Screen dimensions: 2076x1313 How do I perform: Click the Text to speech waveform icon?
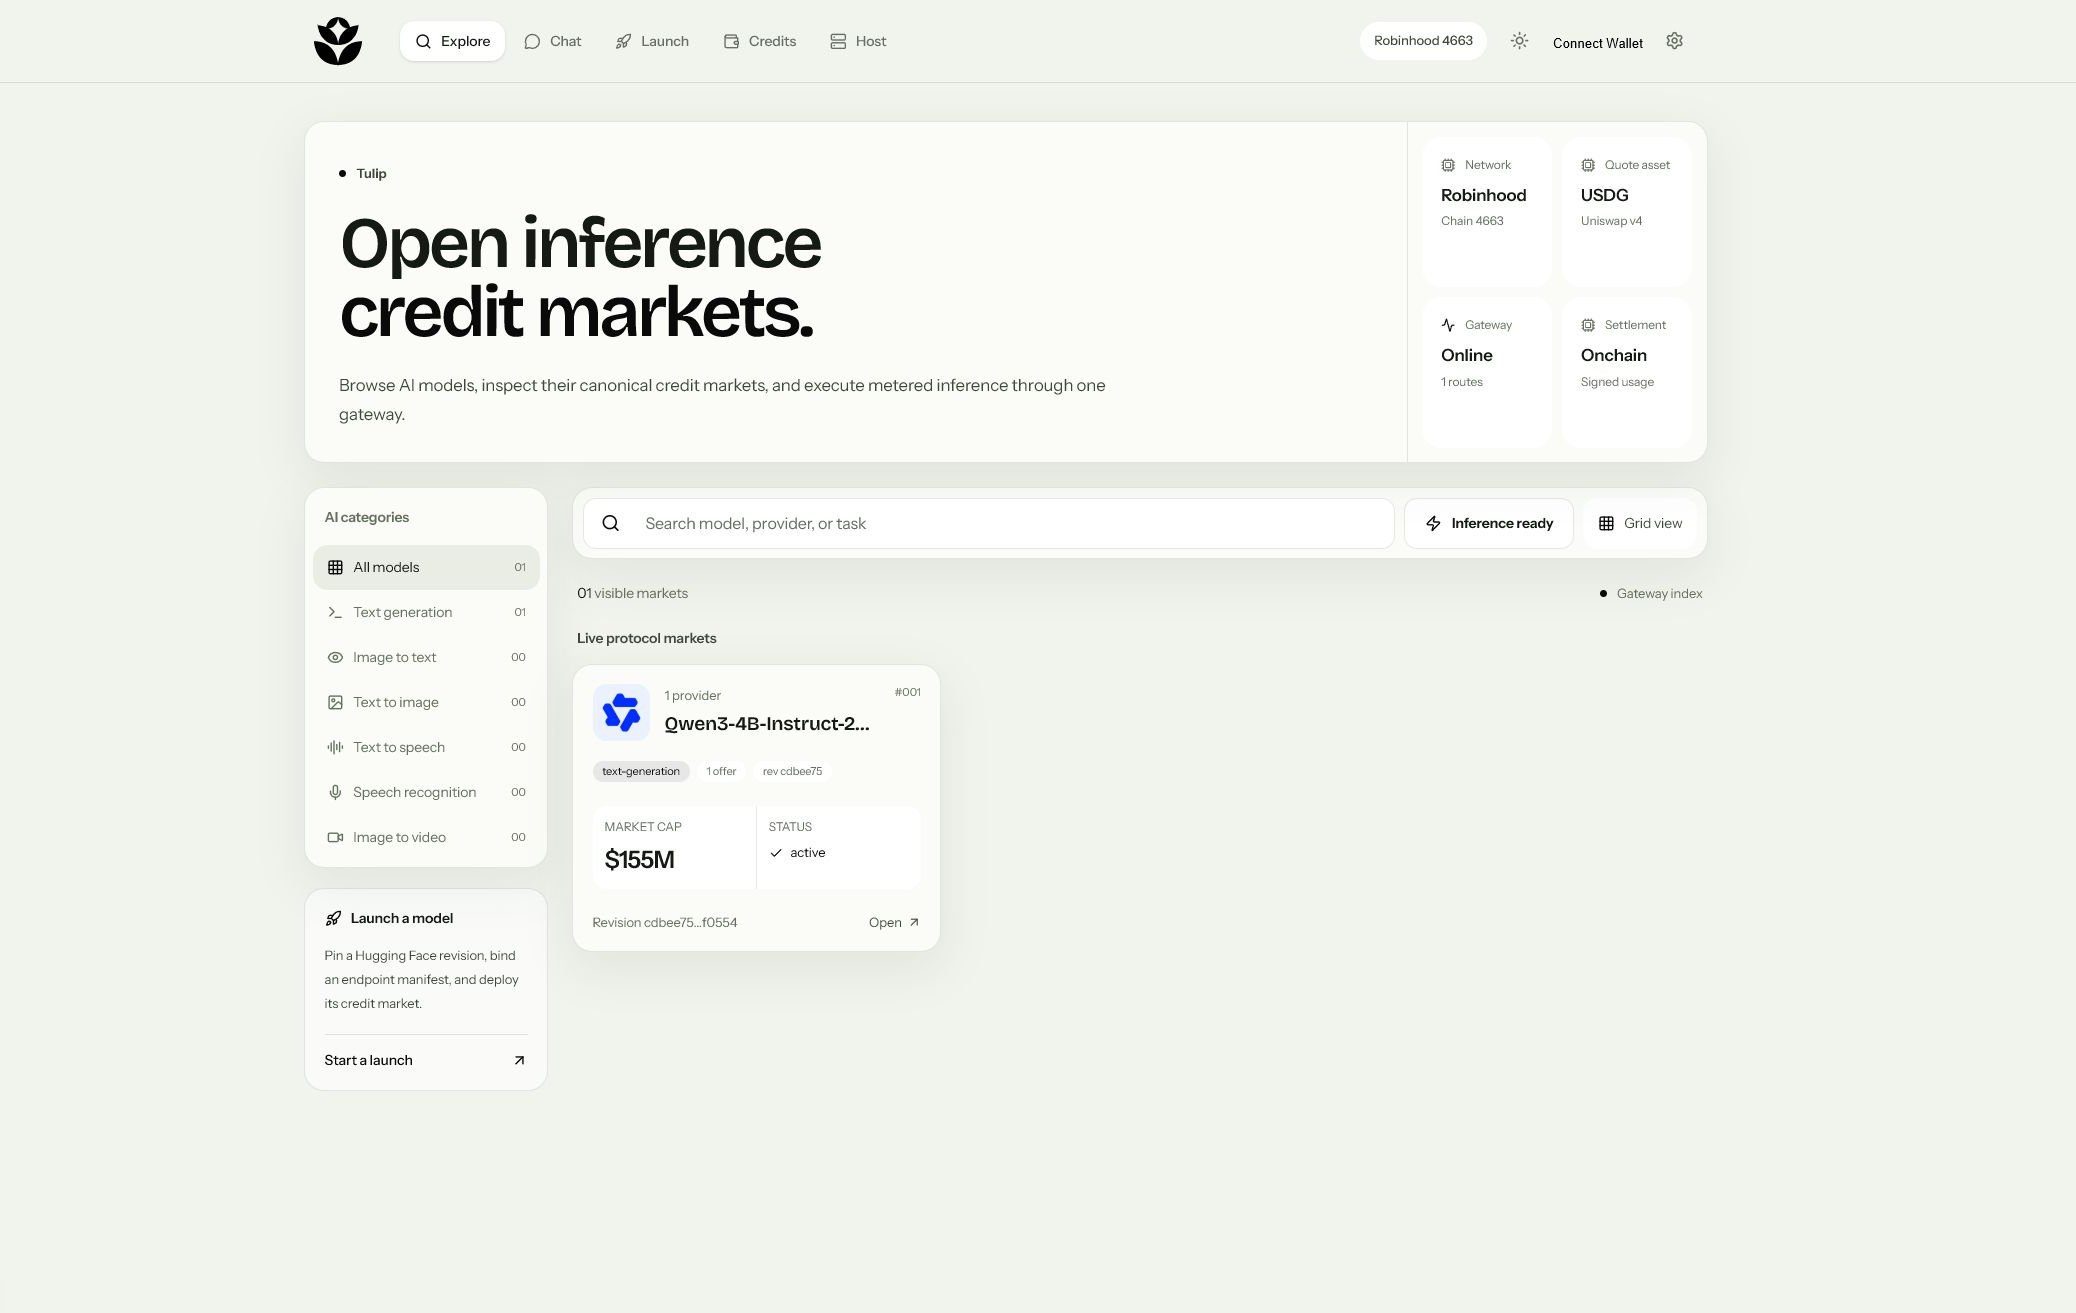click(335, 747)
